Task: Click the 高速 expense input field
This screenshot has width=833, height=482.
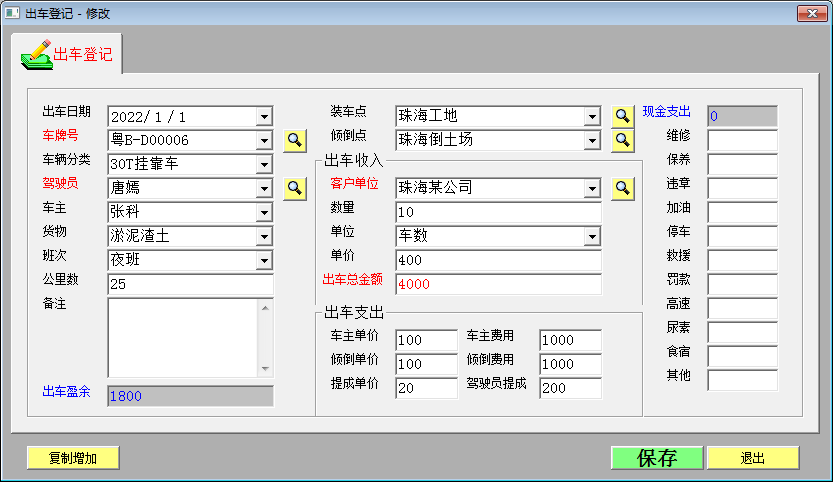Action: click(742, 308)
